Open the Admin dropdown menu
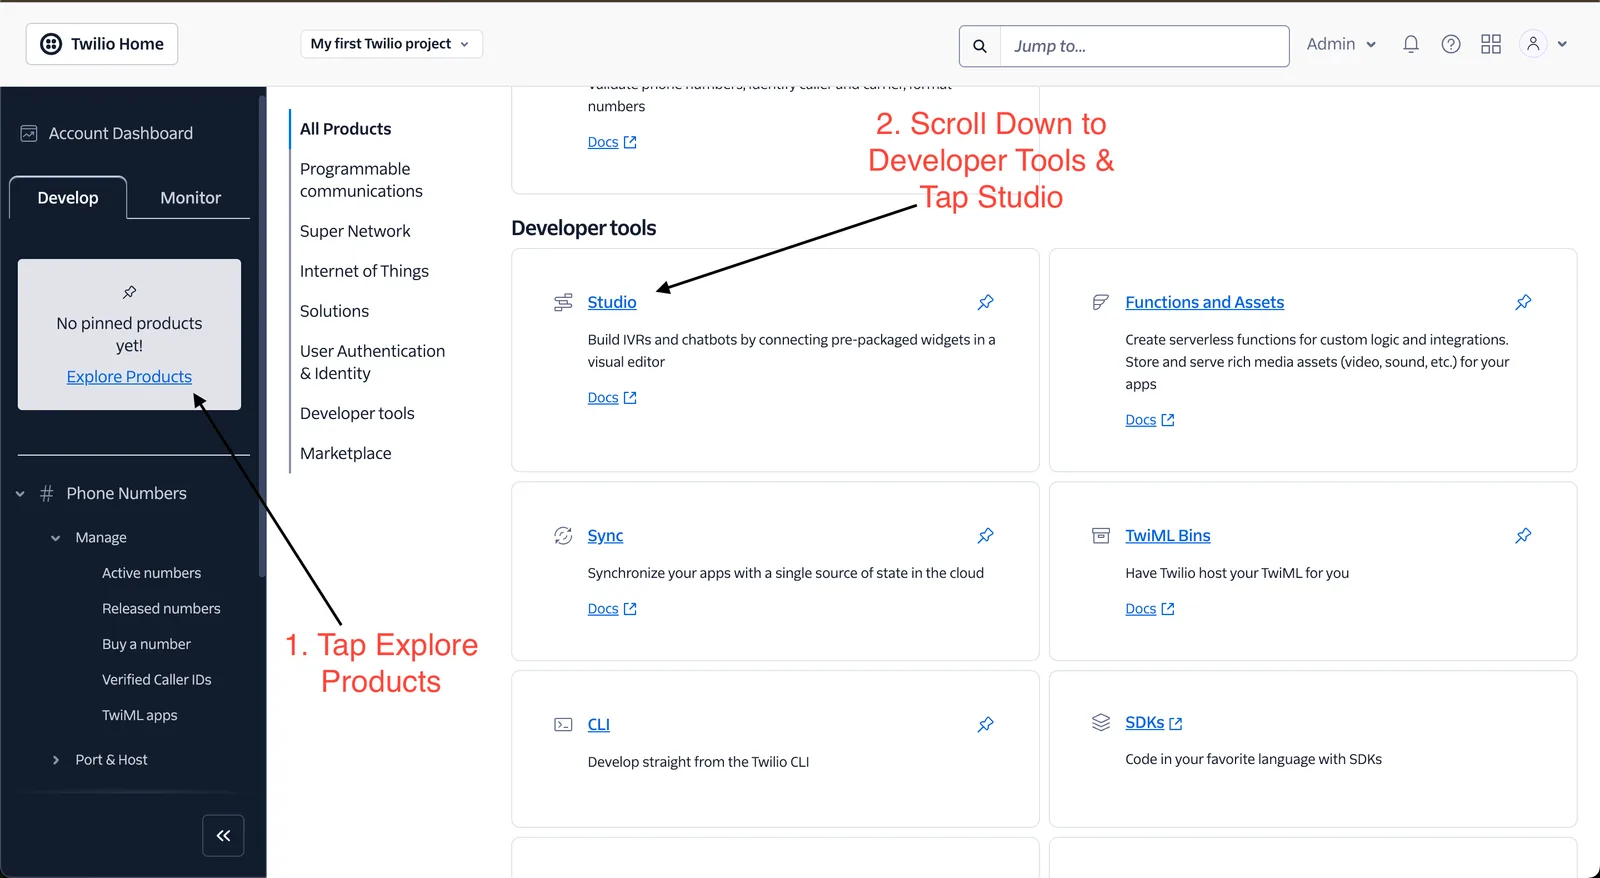1600x878 pixels. tap(1341, 44)
